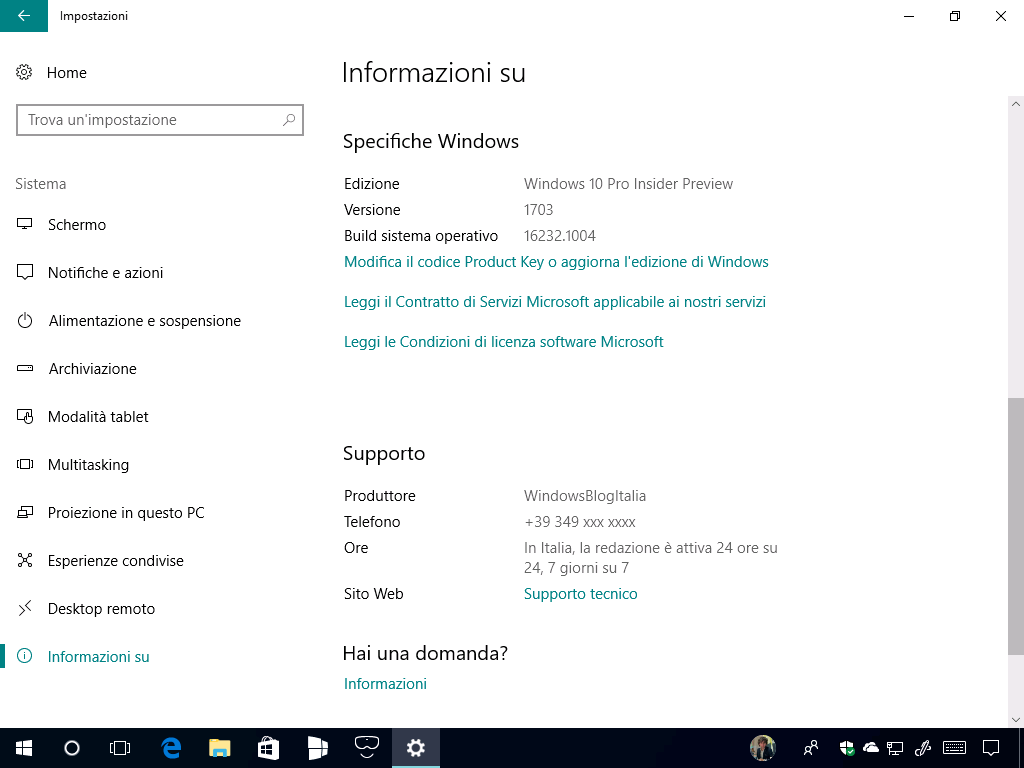Viewport: 1024px width, 768px height.
Task: Click the Settings gear on the taskbar
Action: pos(416,748)
